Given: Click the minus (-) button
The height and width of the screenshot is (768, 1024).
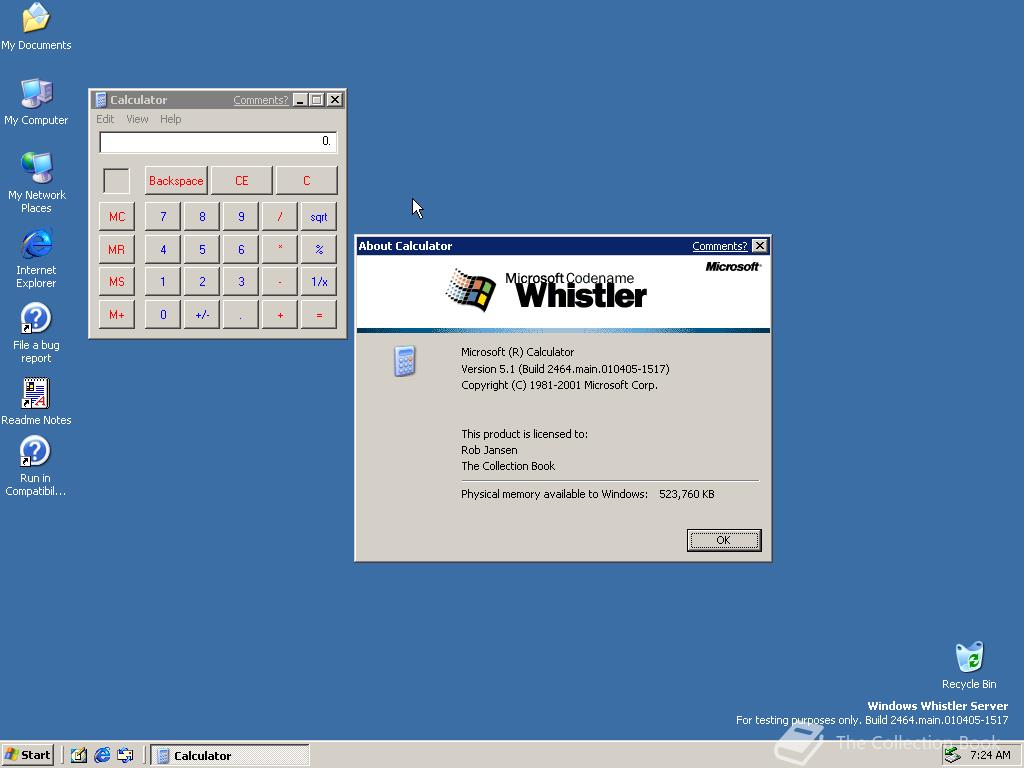Looking at the screenshot, I should (280, 281).
